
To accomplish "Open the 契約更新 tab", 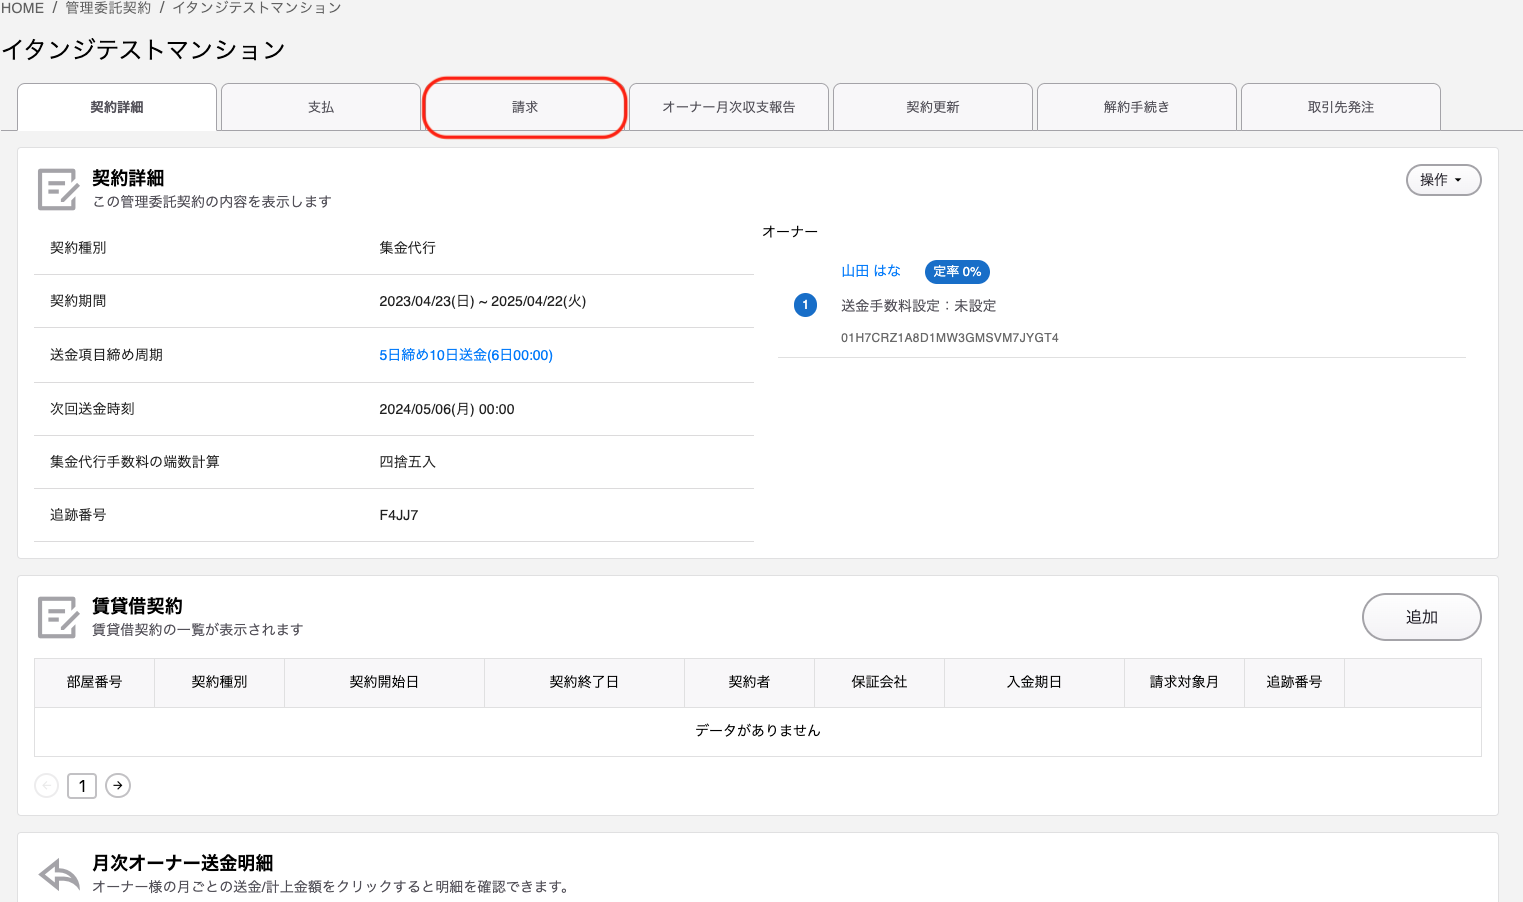I will point(933,107).
